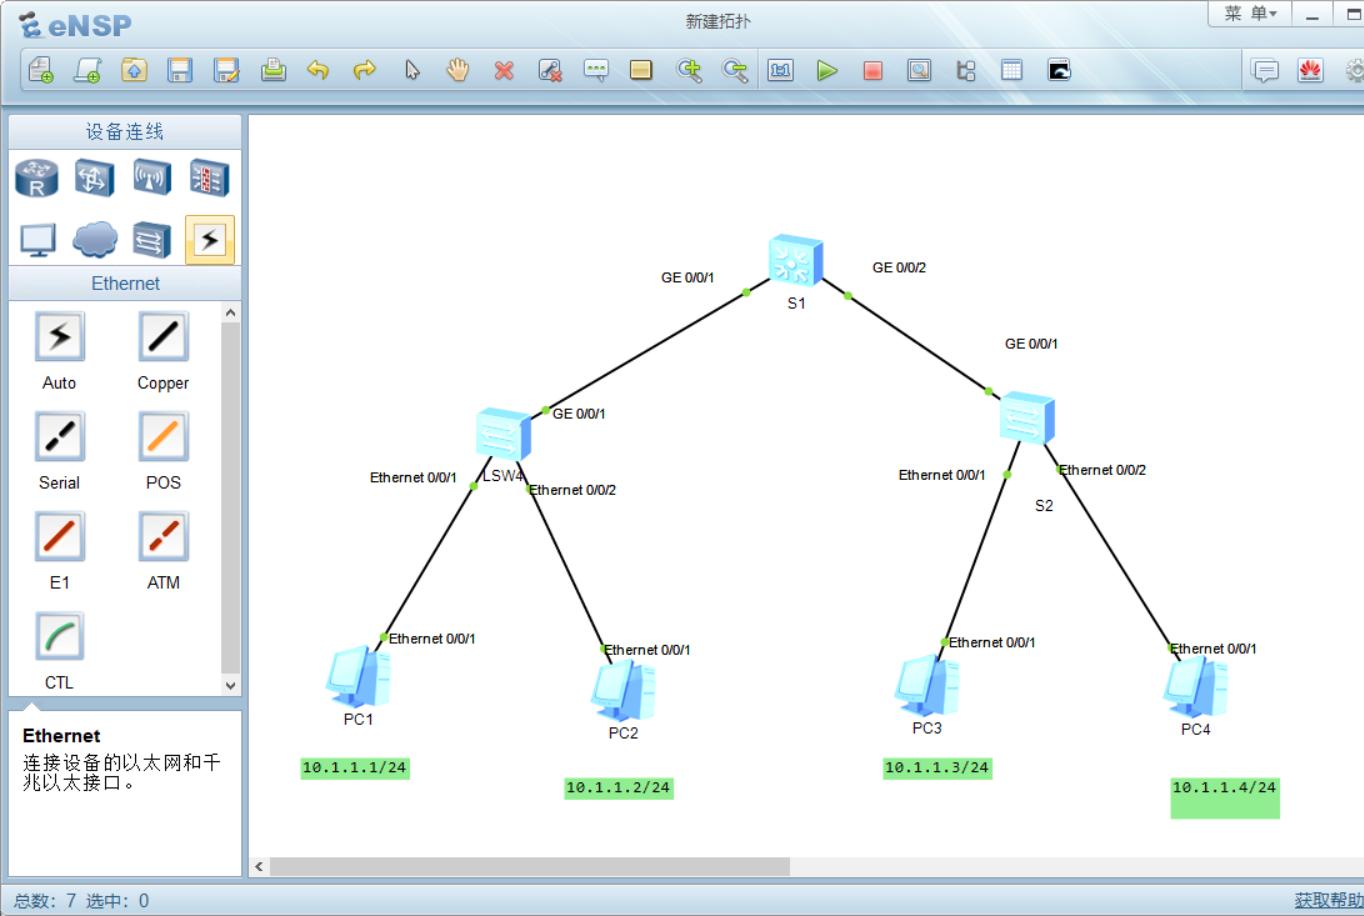Click the Save toolbar icon
Image resolution: width=1364 pixels, height=916 pixels.
[180, 70]
